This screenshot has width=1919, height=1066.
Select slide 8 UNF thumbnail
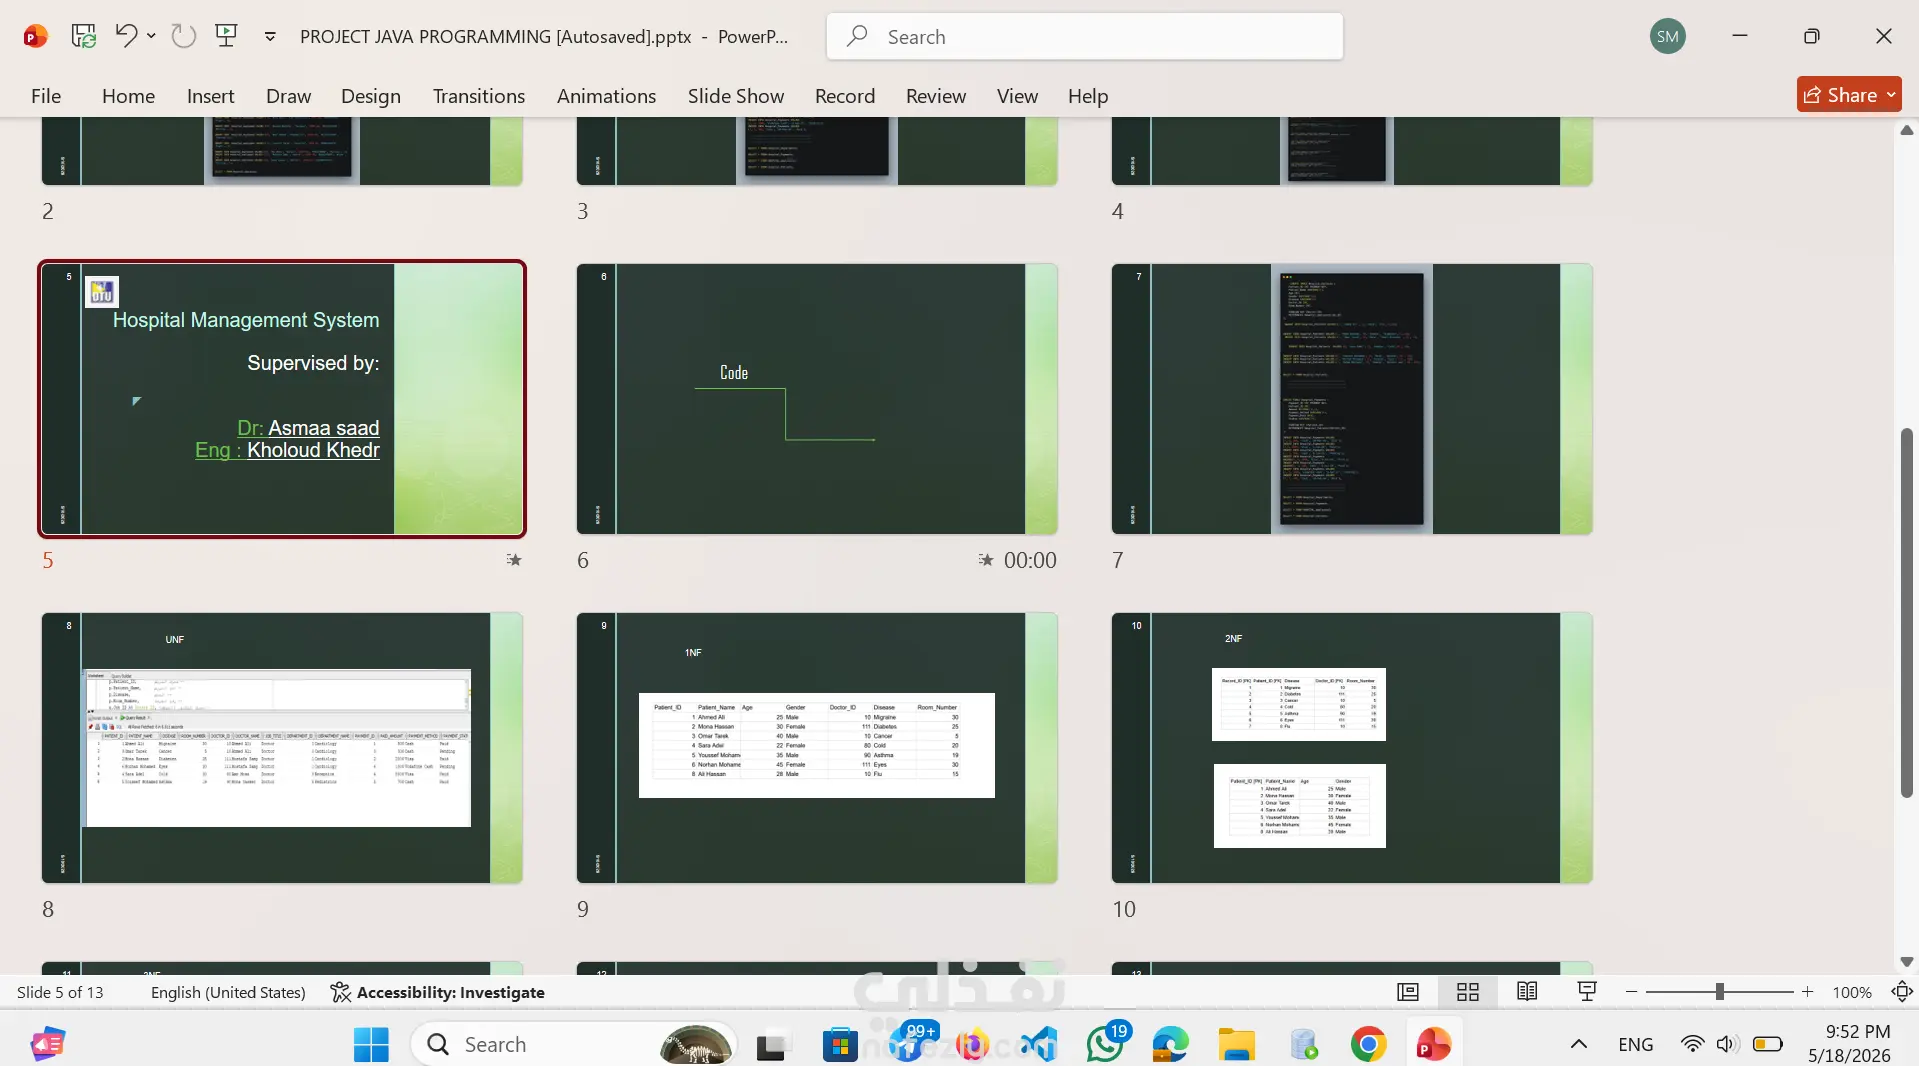tap(282, 748)
